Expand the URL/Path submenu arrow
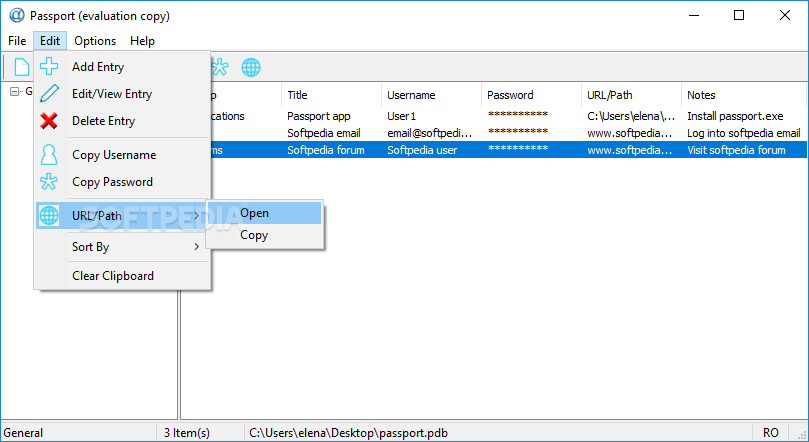This screenshot has width=809, height=442. point(197,216)
